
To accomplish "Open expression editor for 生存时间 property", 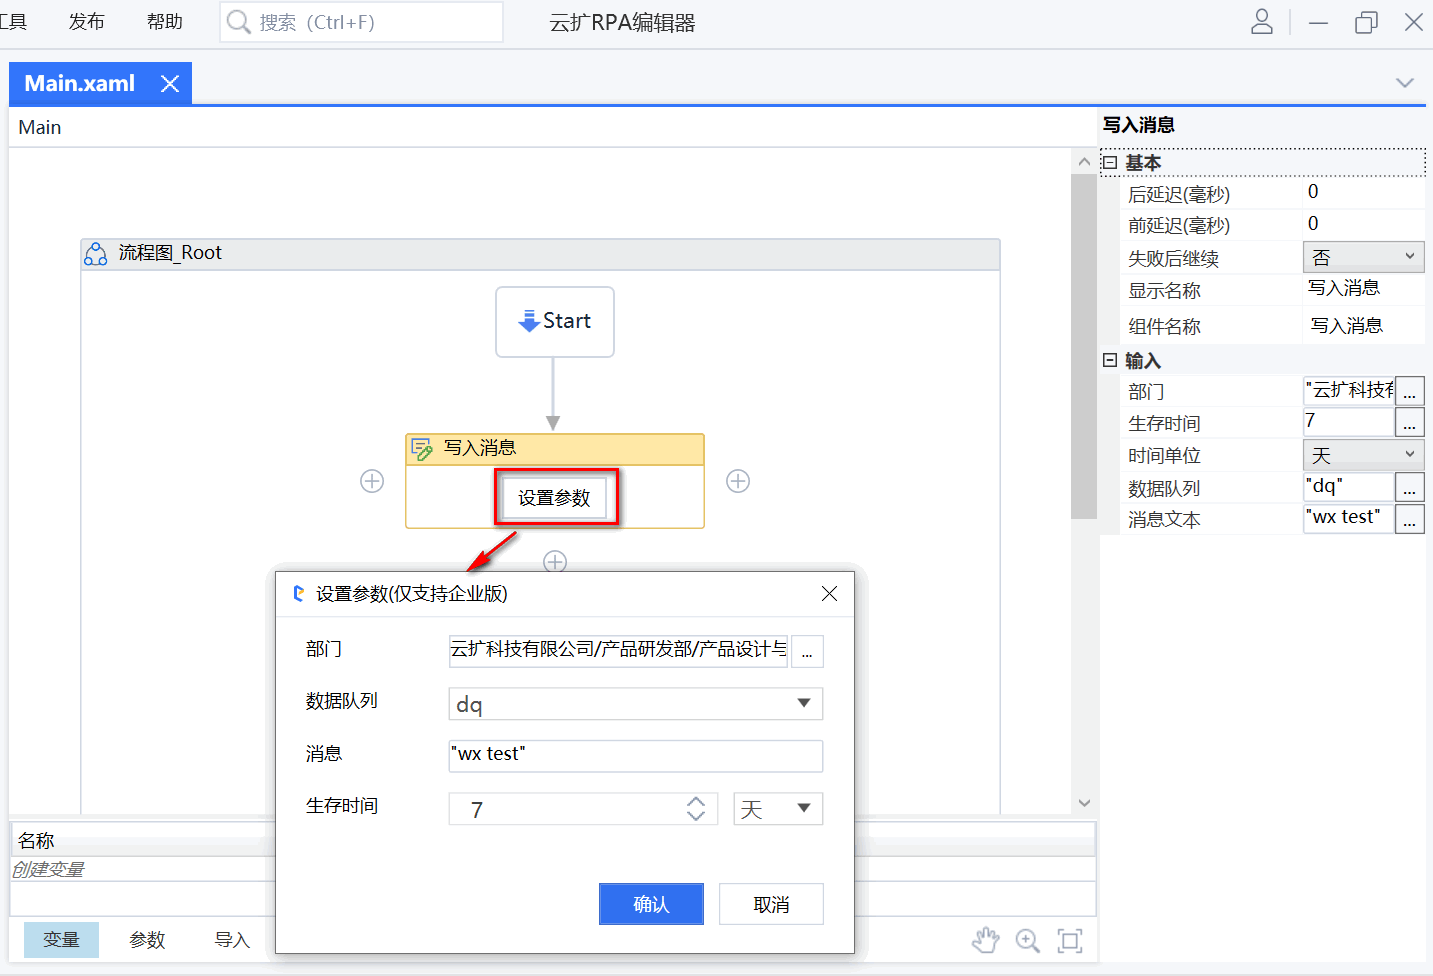I will 1410,423.
